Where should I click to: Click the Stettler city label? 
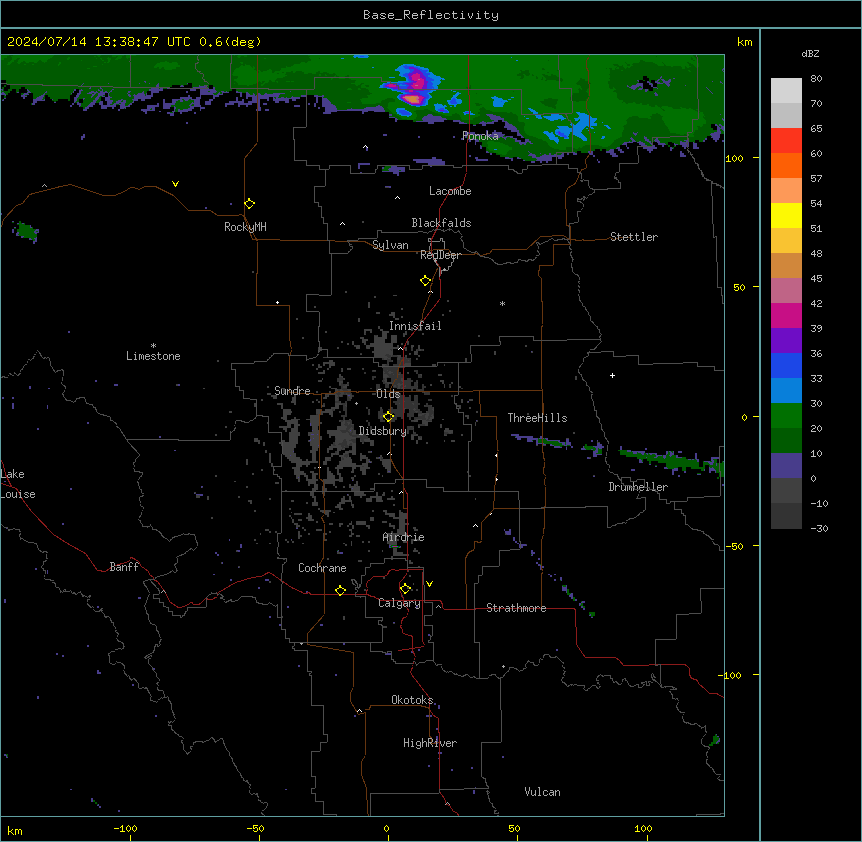[x=634, y=237]
